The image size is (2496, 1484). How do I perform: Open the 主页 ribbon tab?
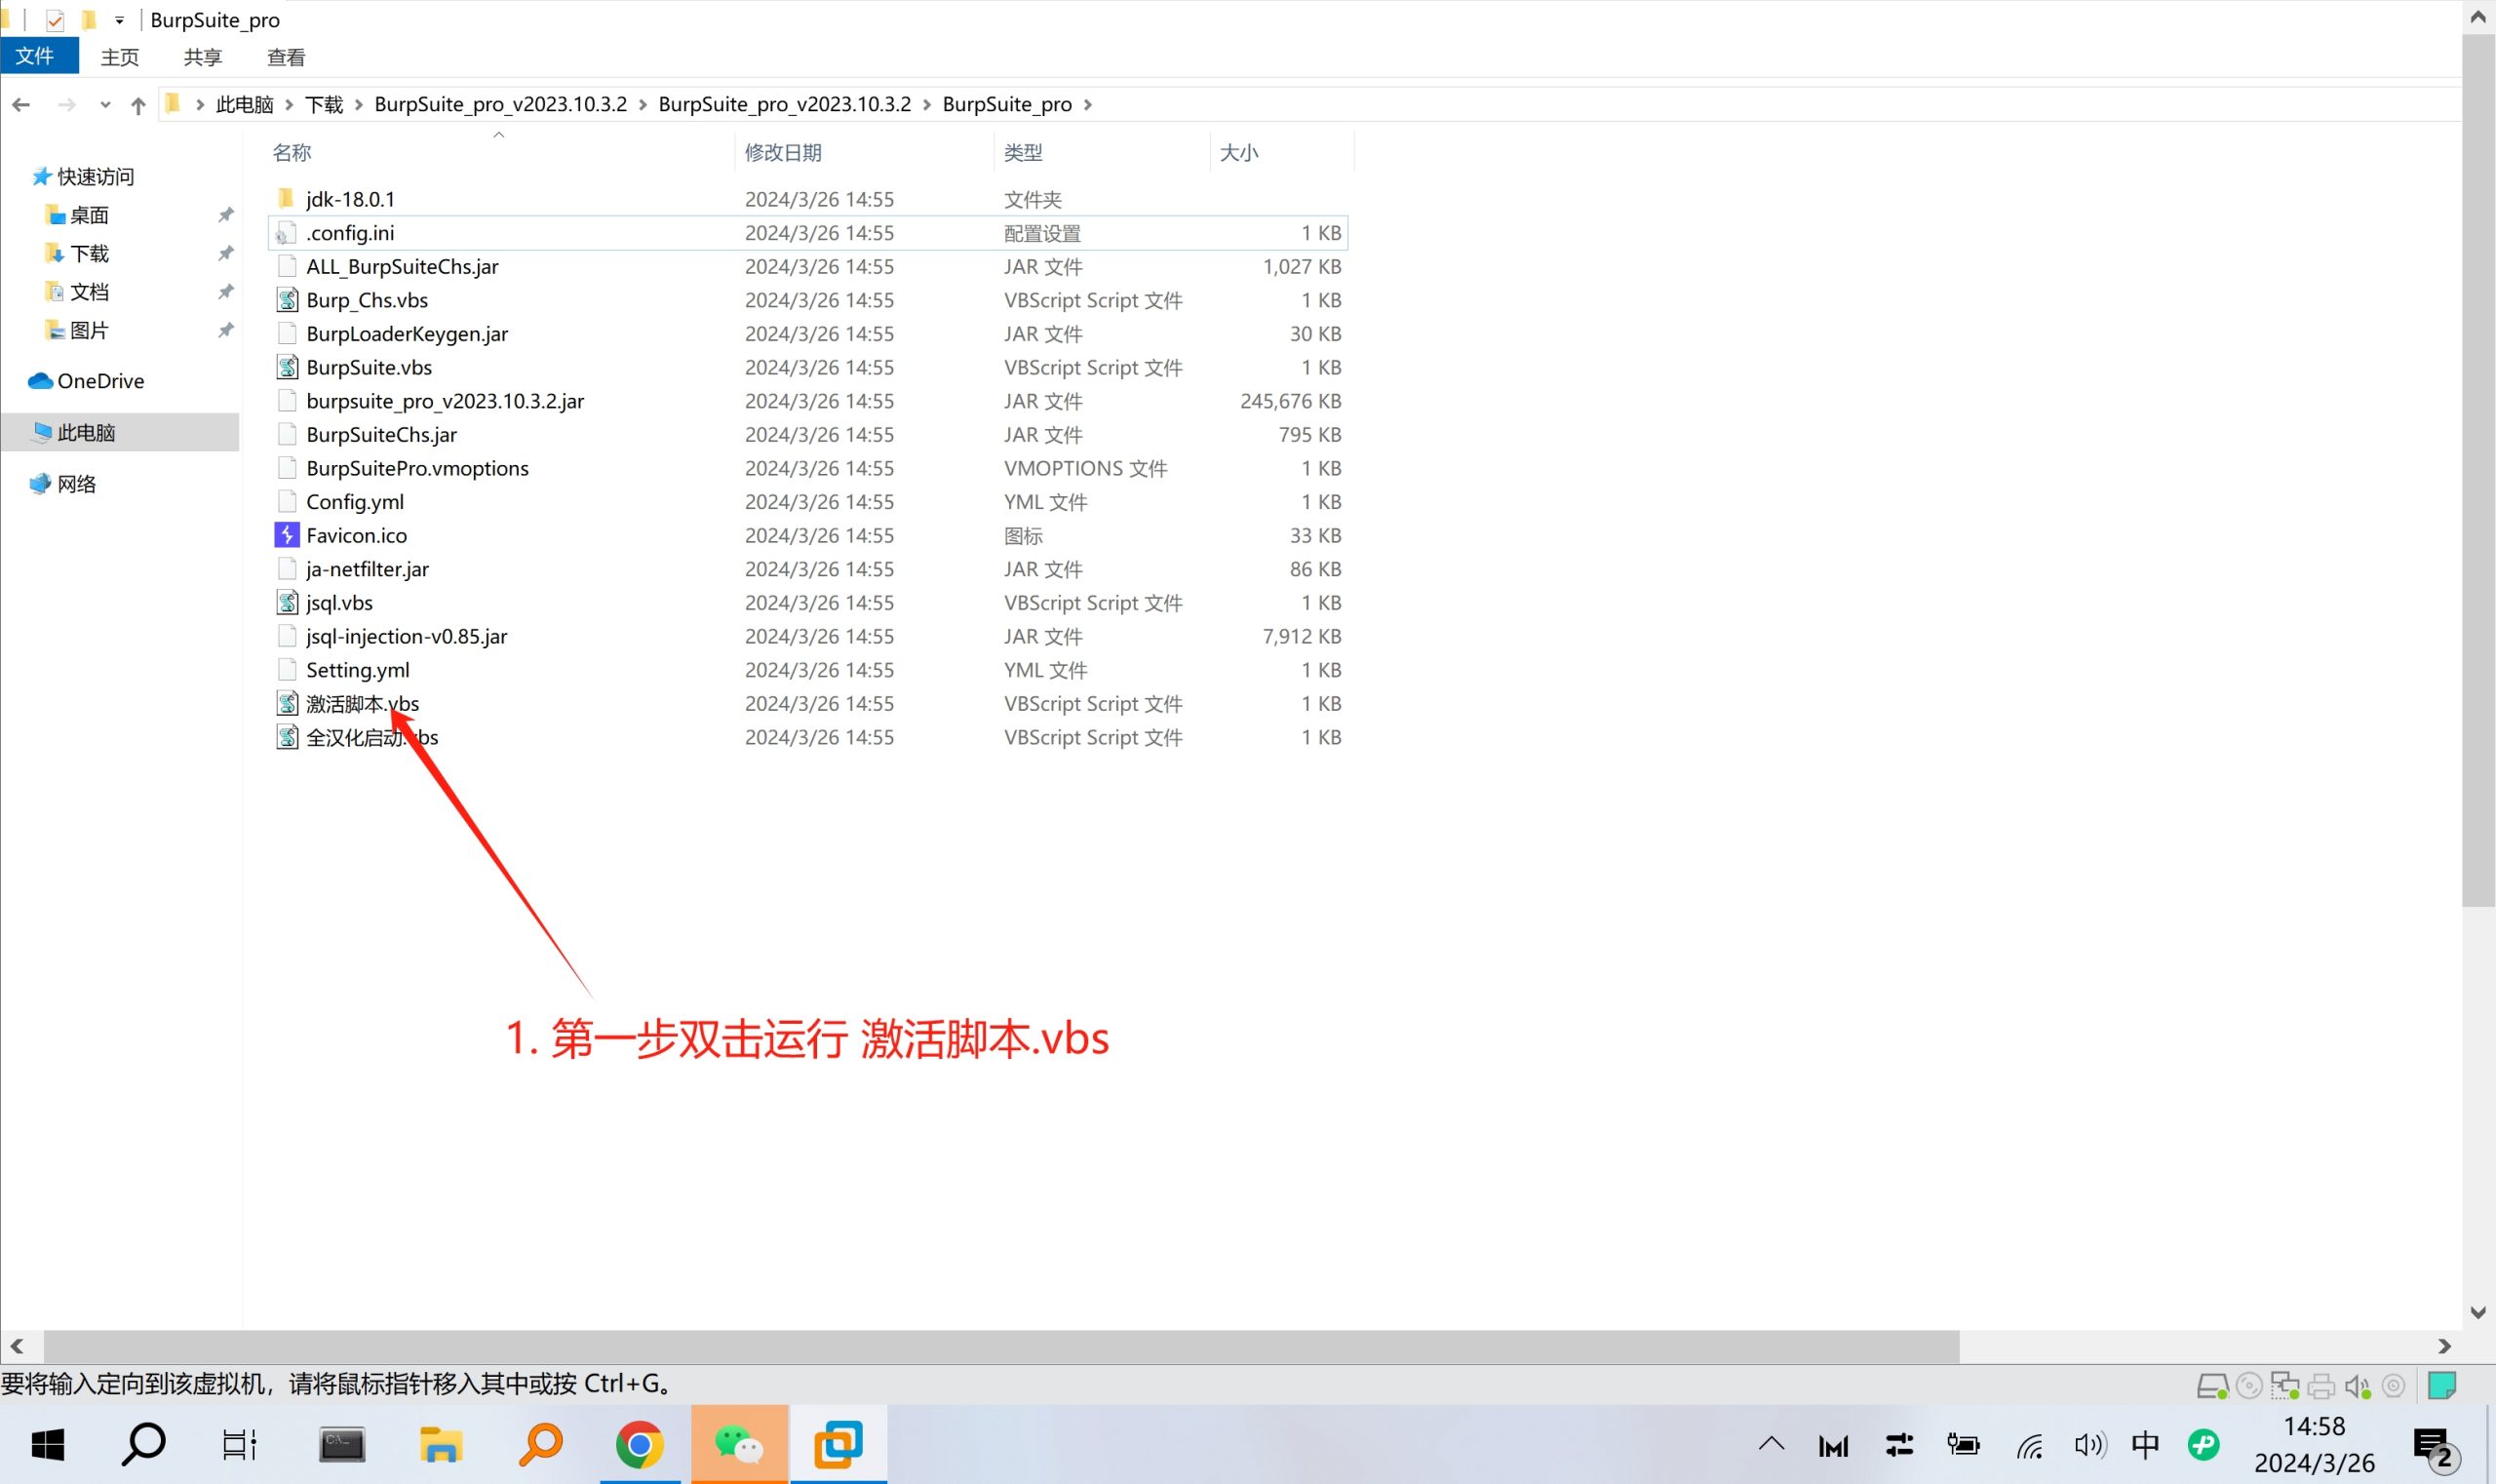pos(119,57)
